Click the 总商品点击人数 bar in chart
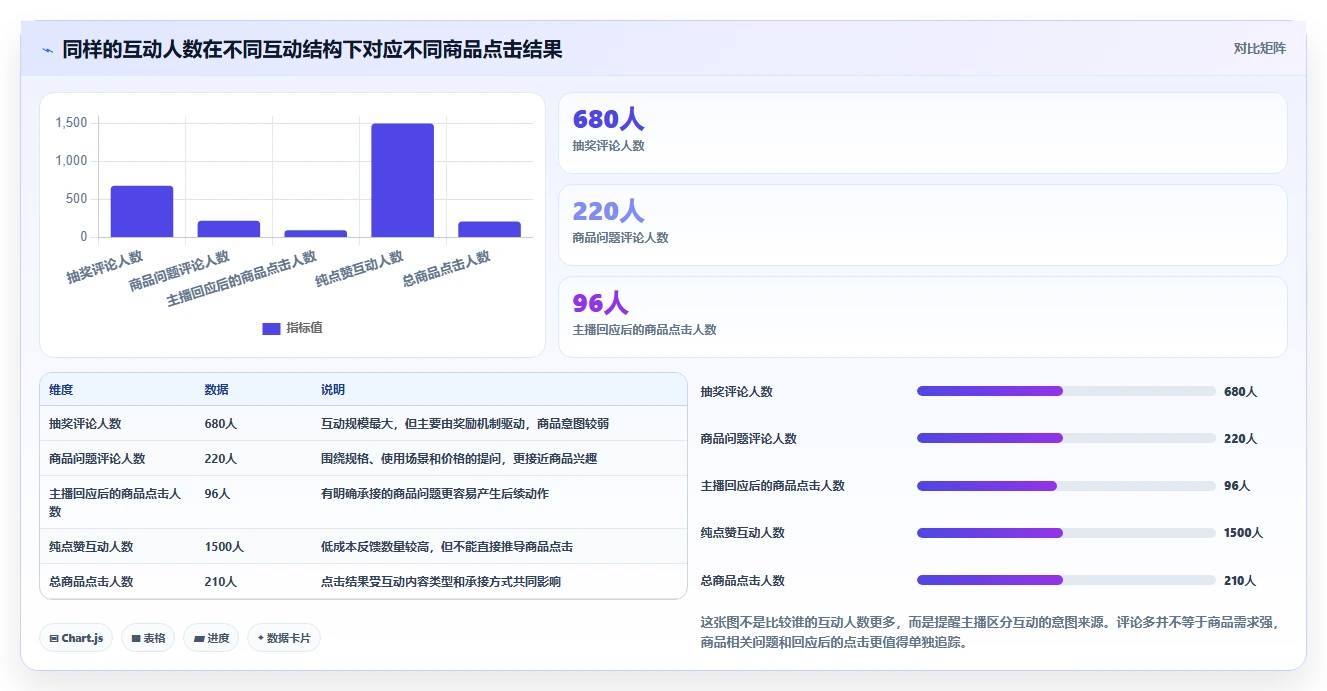Screen dimensions: 1327x691 point(490,229)
